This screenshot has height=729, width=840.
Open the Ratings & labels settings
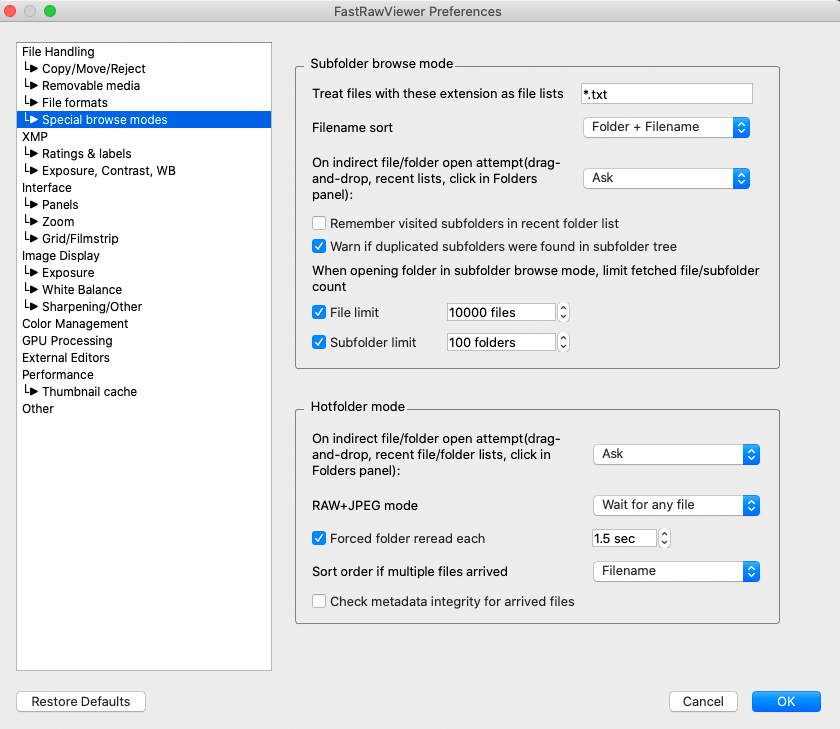point(86,154)
